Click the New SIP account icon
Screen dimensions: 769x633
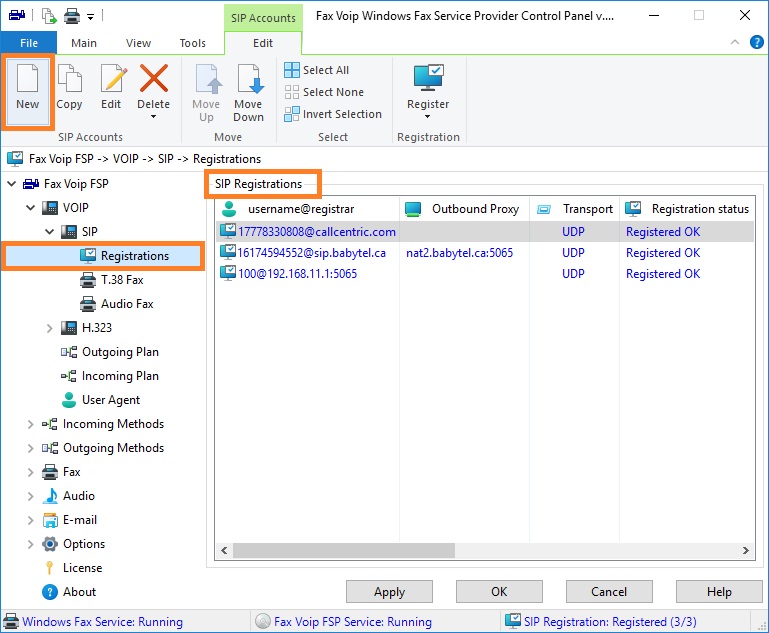pos(27,78)
